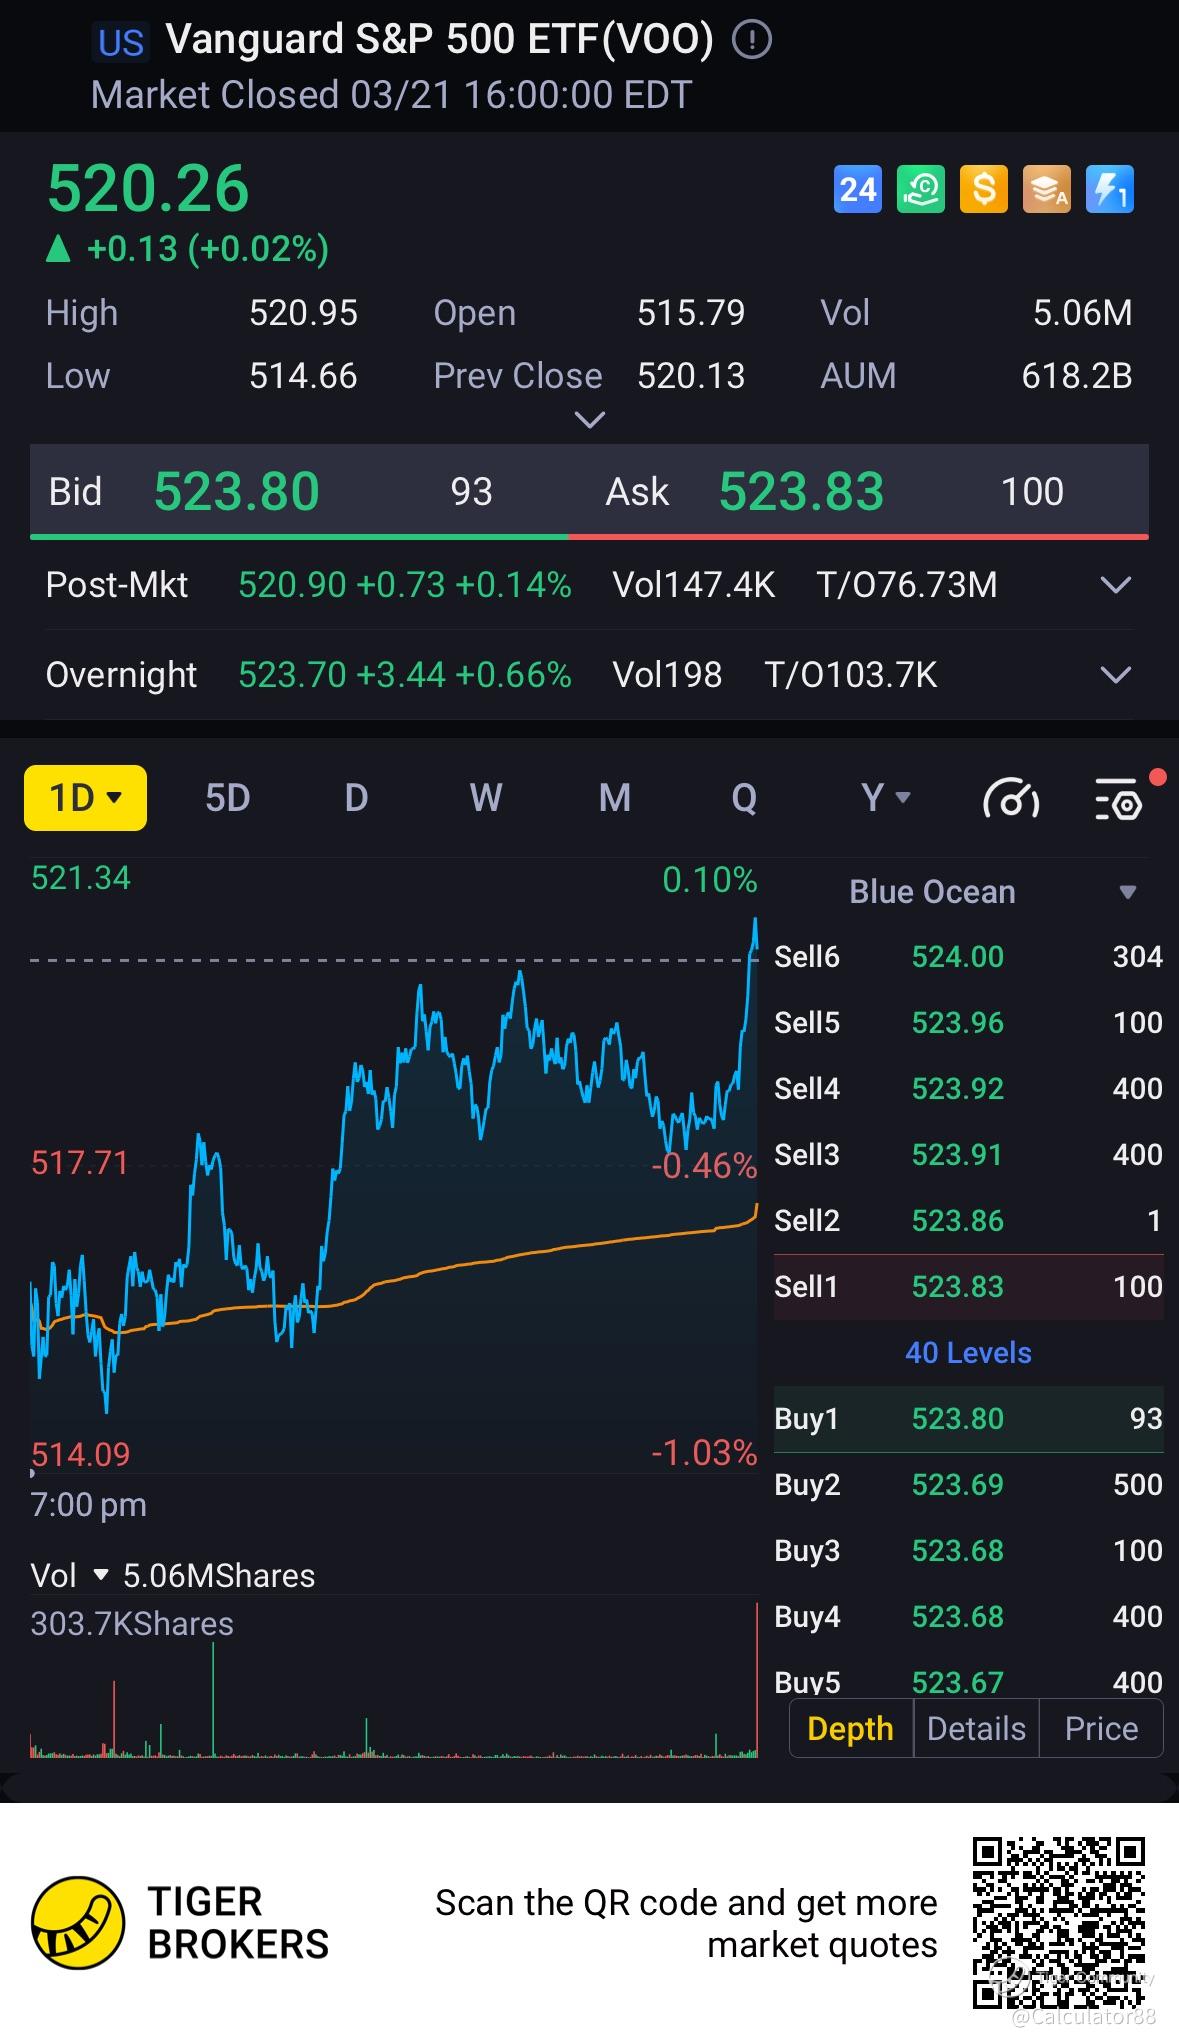The width and height of the screenshot is (1179, 2043).
Task: Tap the High value 520.95
Action: tap(303, 313)
